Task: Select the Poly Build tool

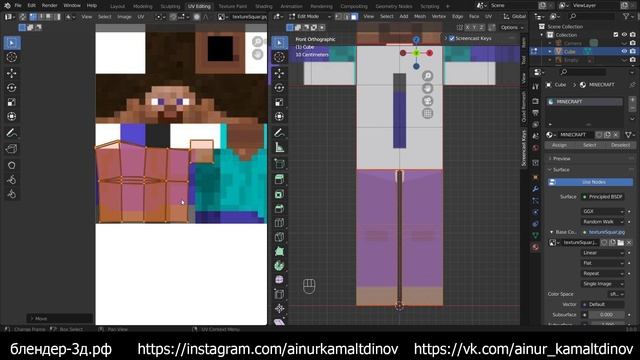Action: click(280, 252)
